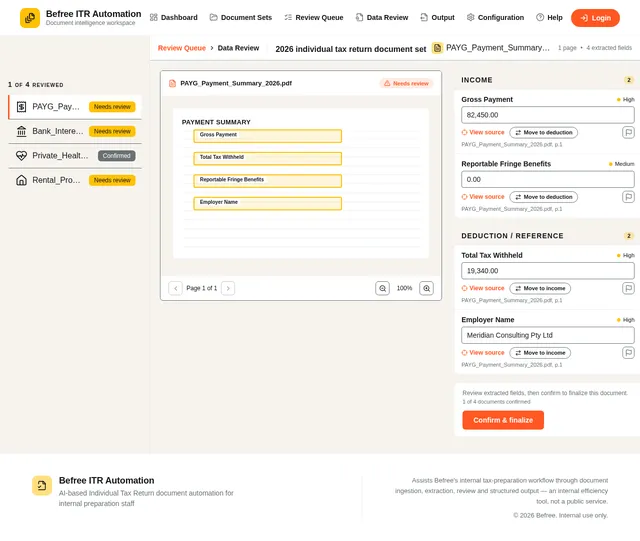
Task: Select Bank_Intere... document in sidebar
Action: tap(75, 131)
